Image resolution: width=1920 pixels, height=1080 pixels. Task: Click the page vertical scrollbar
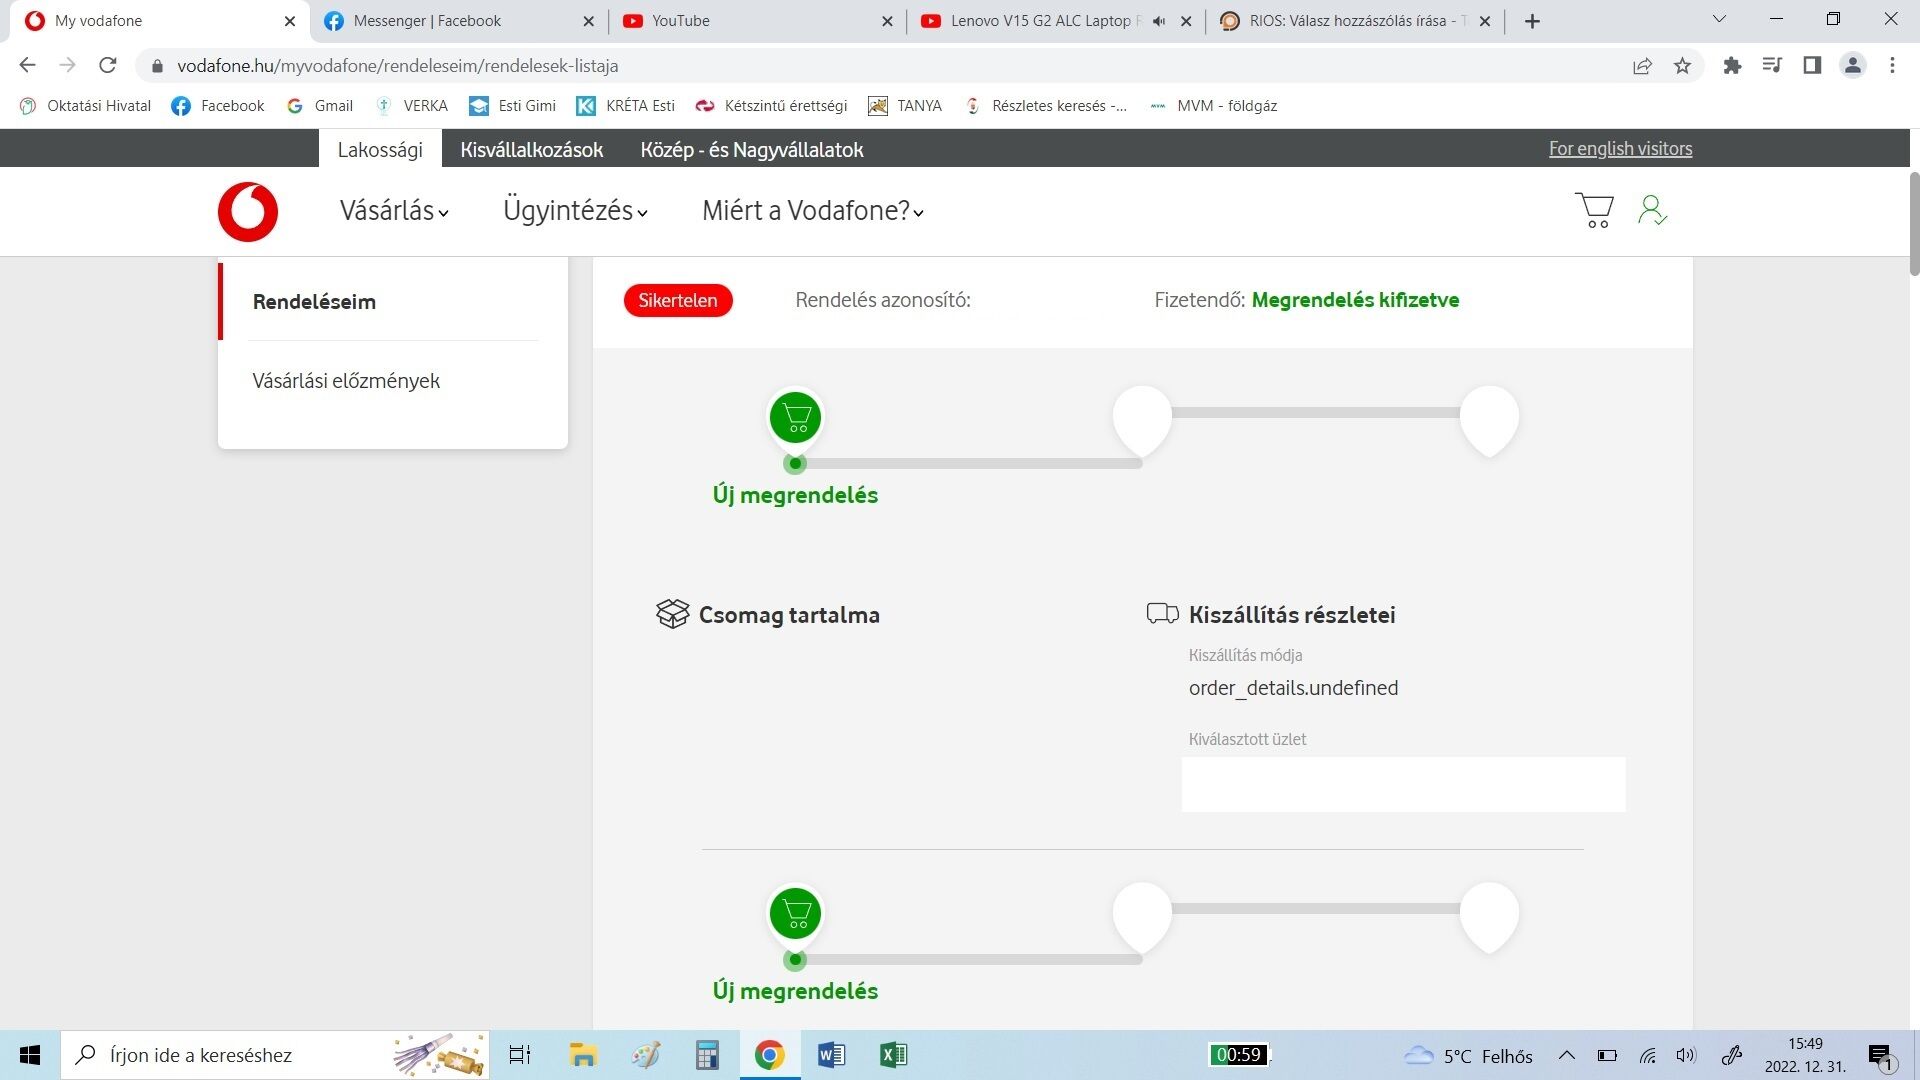(x=1914, y=225)
